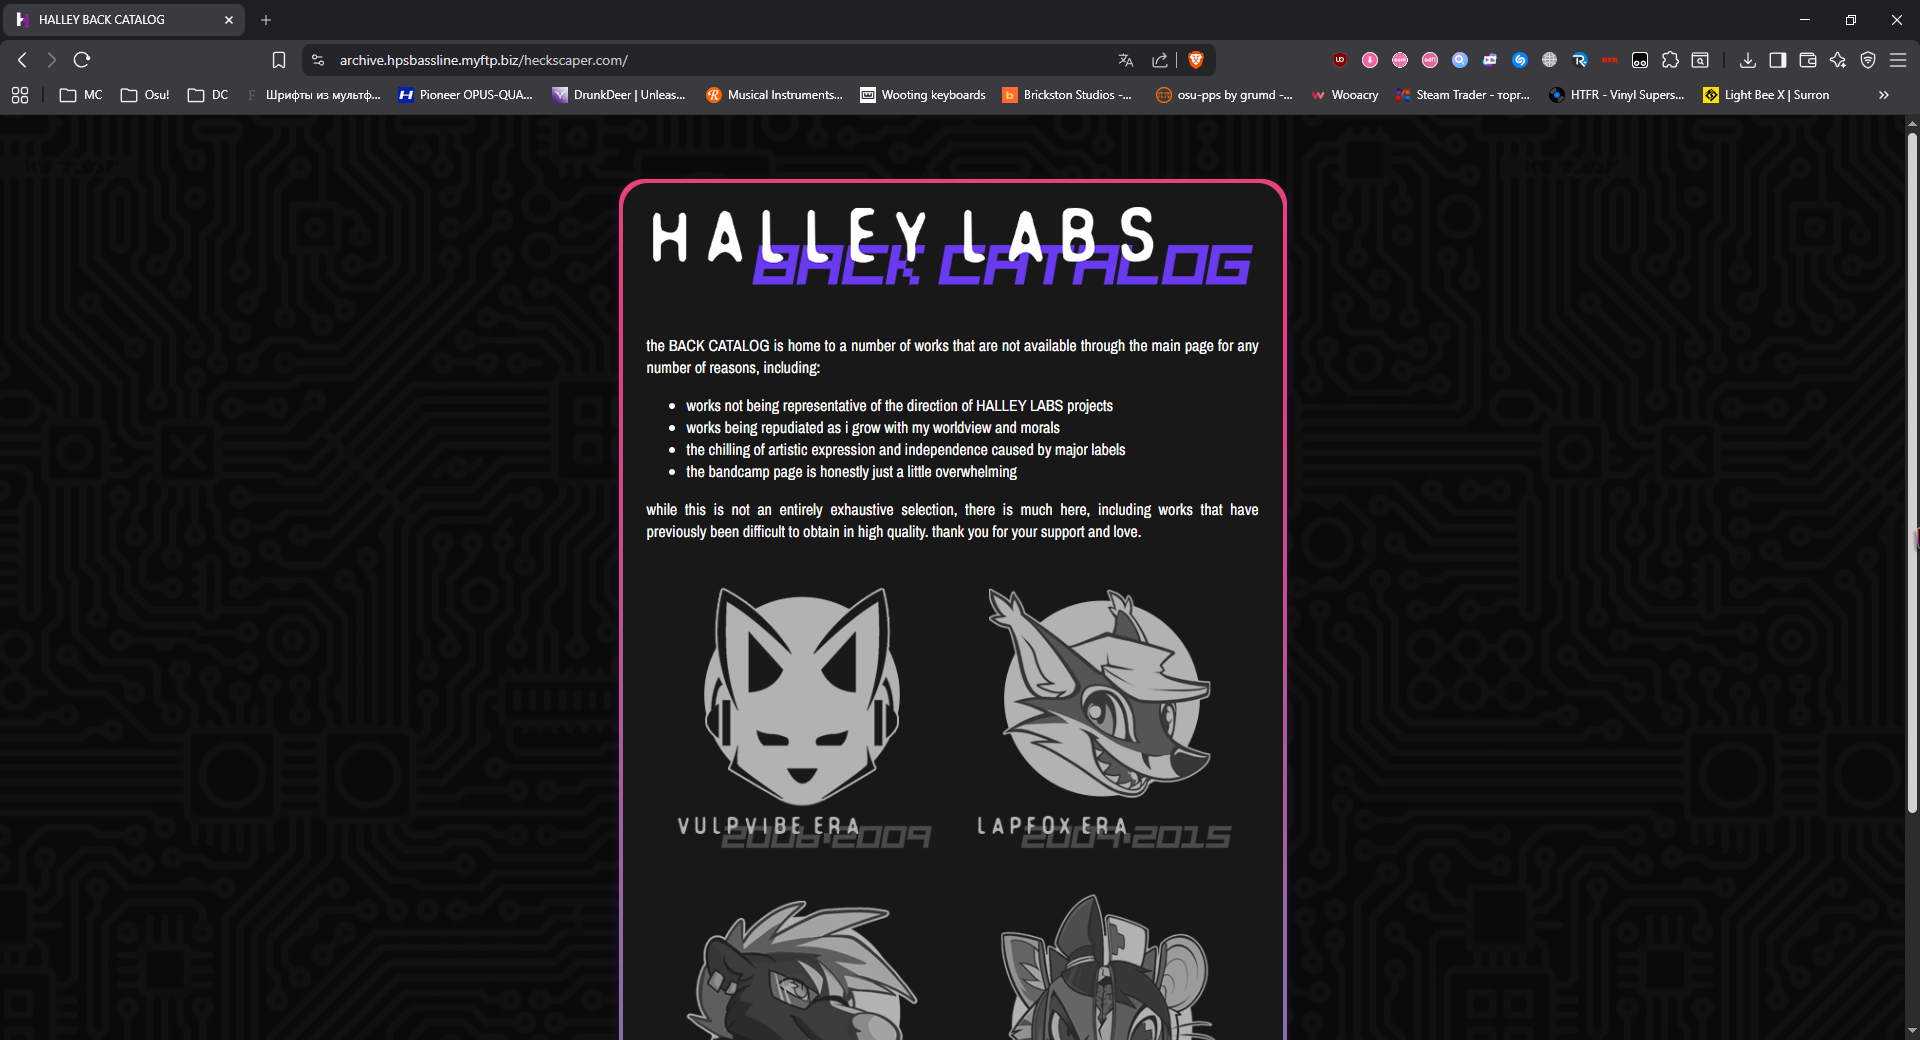Bookmark this page with the bookmark icon
Viewport: 1920px width, 1040px height.
coord(279,60)
